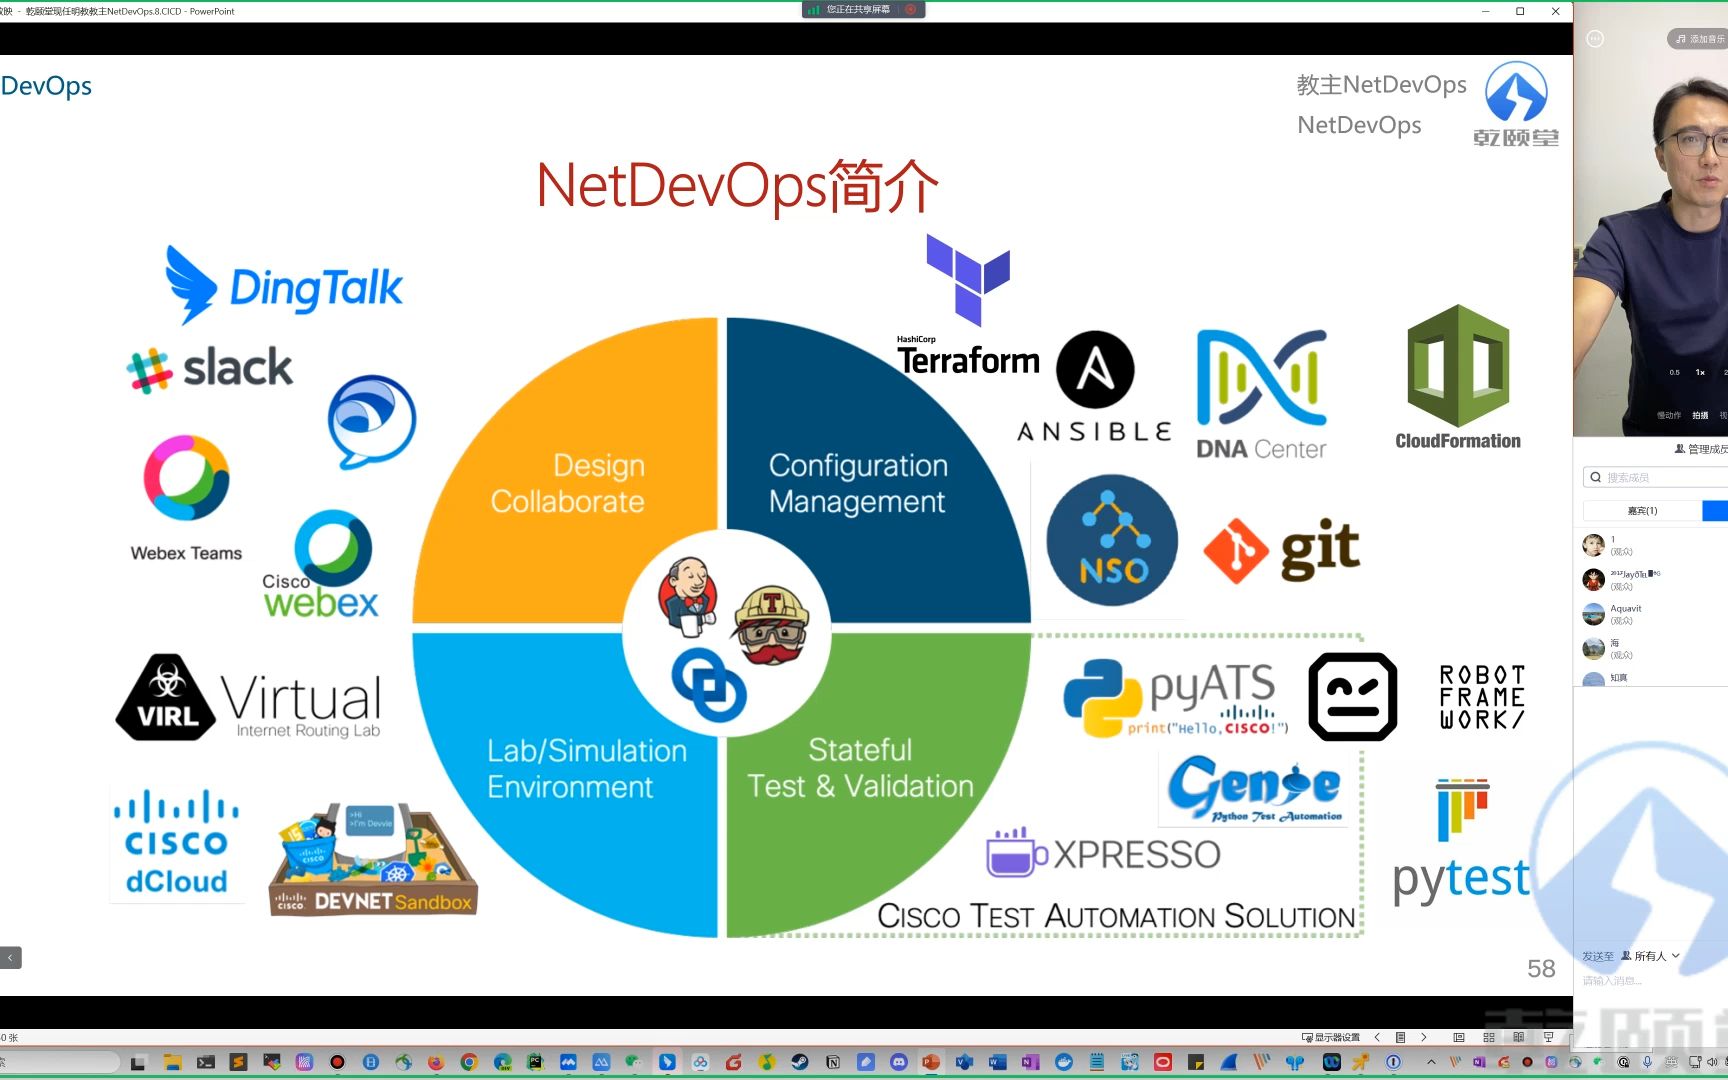Open Microsoft Word from the taskbar
Viewport: 1728px width, 1080px height.
[x=997, y=1062]
